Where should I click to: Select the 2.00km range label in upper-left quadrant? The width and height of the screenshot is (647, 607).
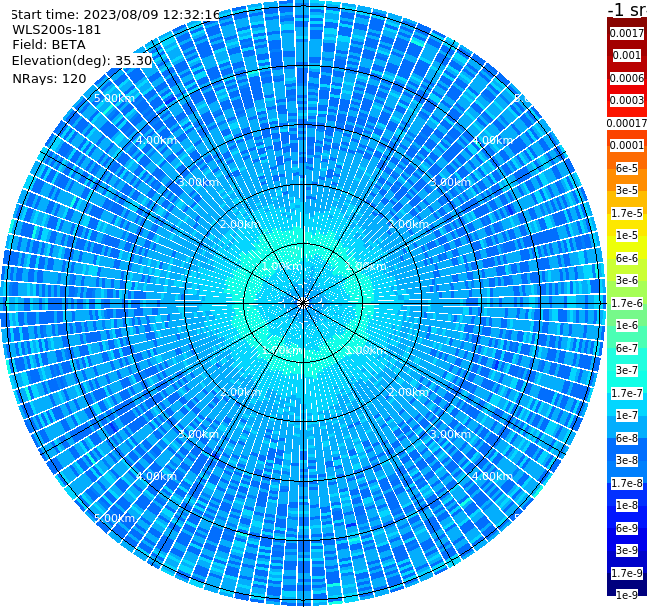click(x=241, y=224)
